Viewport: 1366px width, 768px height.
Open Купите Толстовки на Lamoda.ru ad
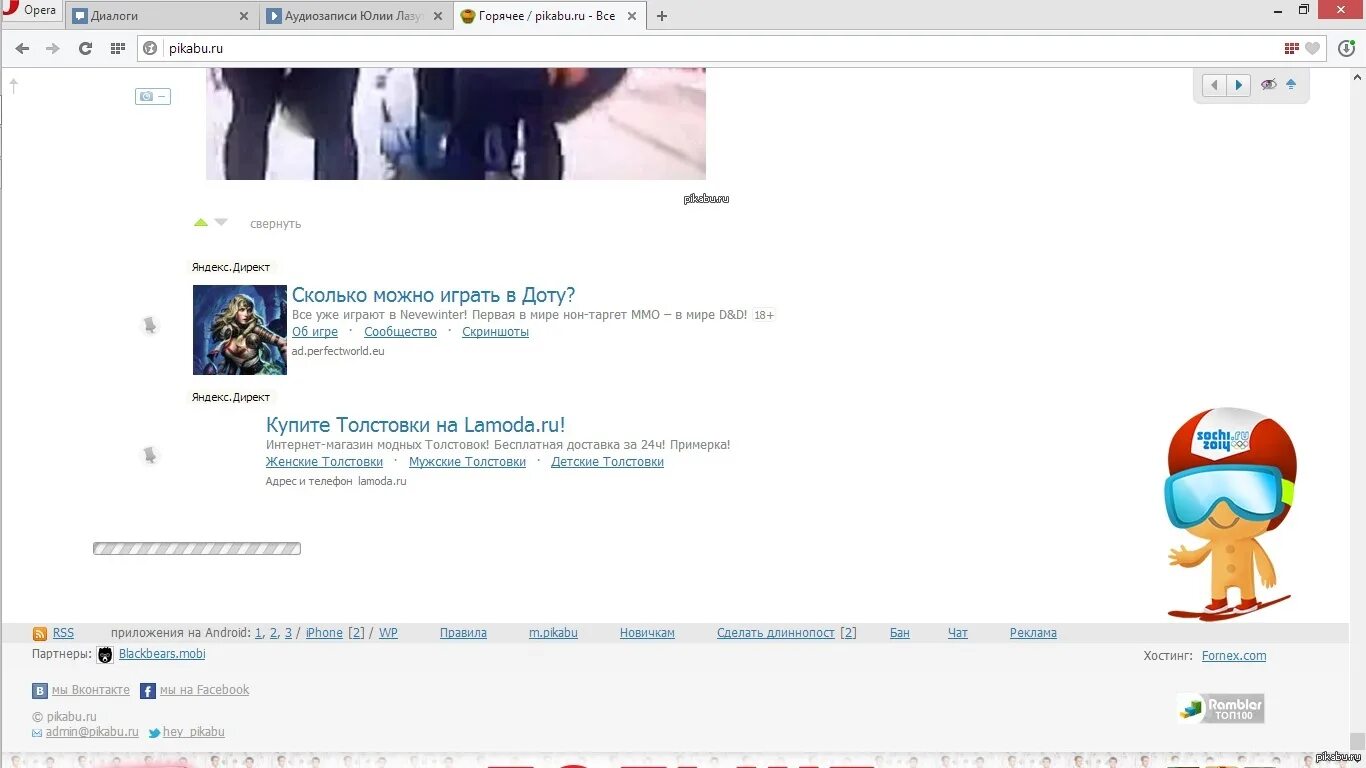pyautogui.click(x=416, y=425)
